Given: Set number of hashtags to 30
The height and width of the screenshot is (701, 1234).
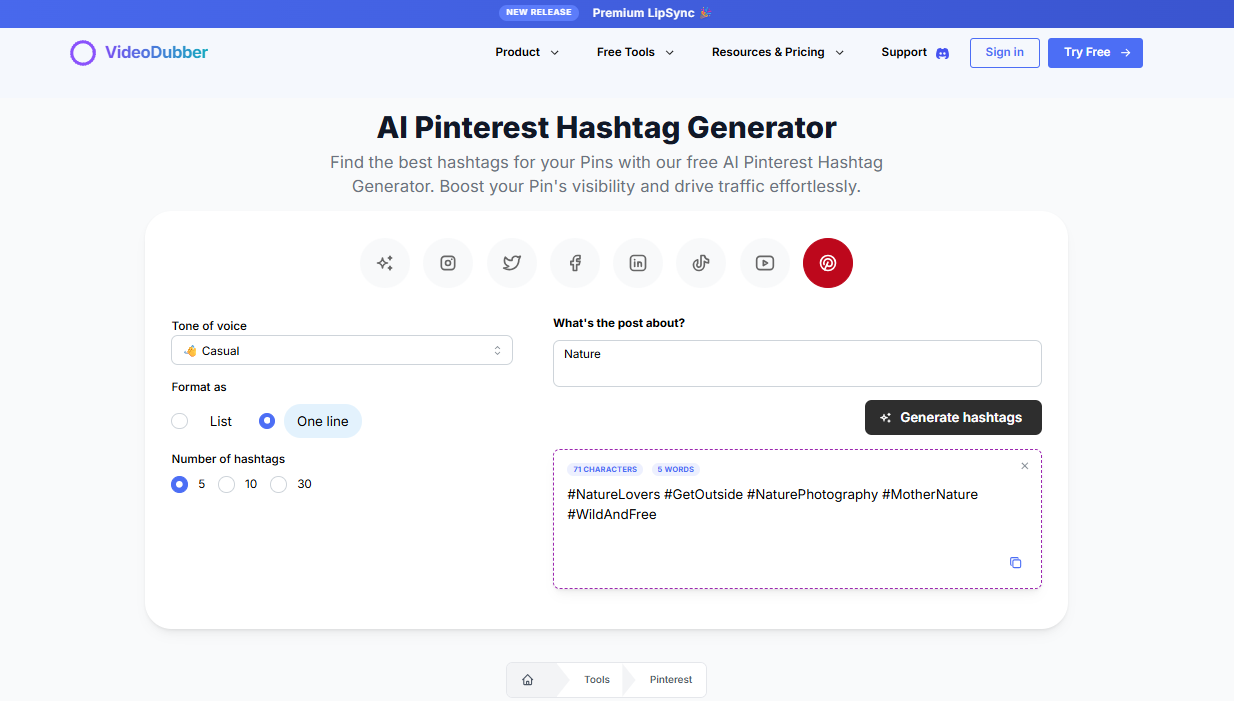Looking at the screenshot, I should 279,484.
